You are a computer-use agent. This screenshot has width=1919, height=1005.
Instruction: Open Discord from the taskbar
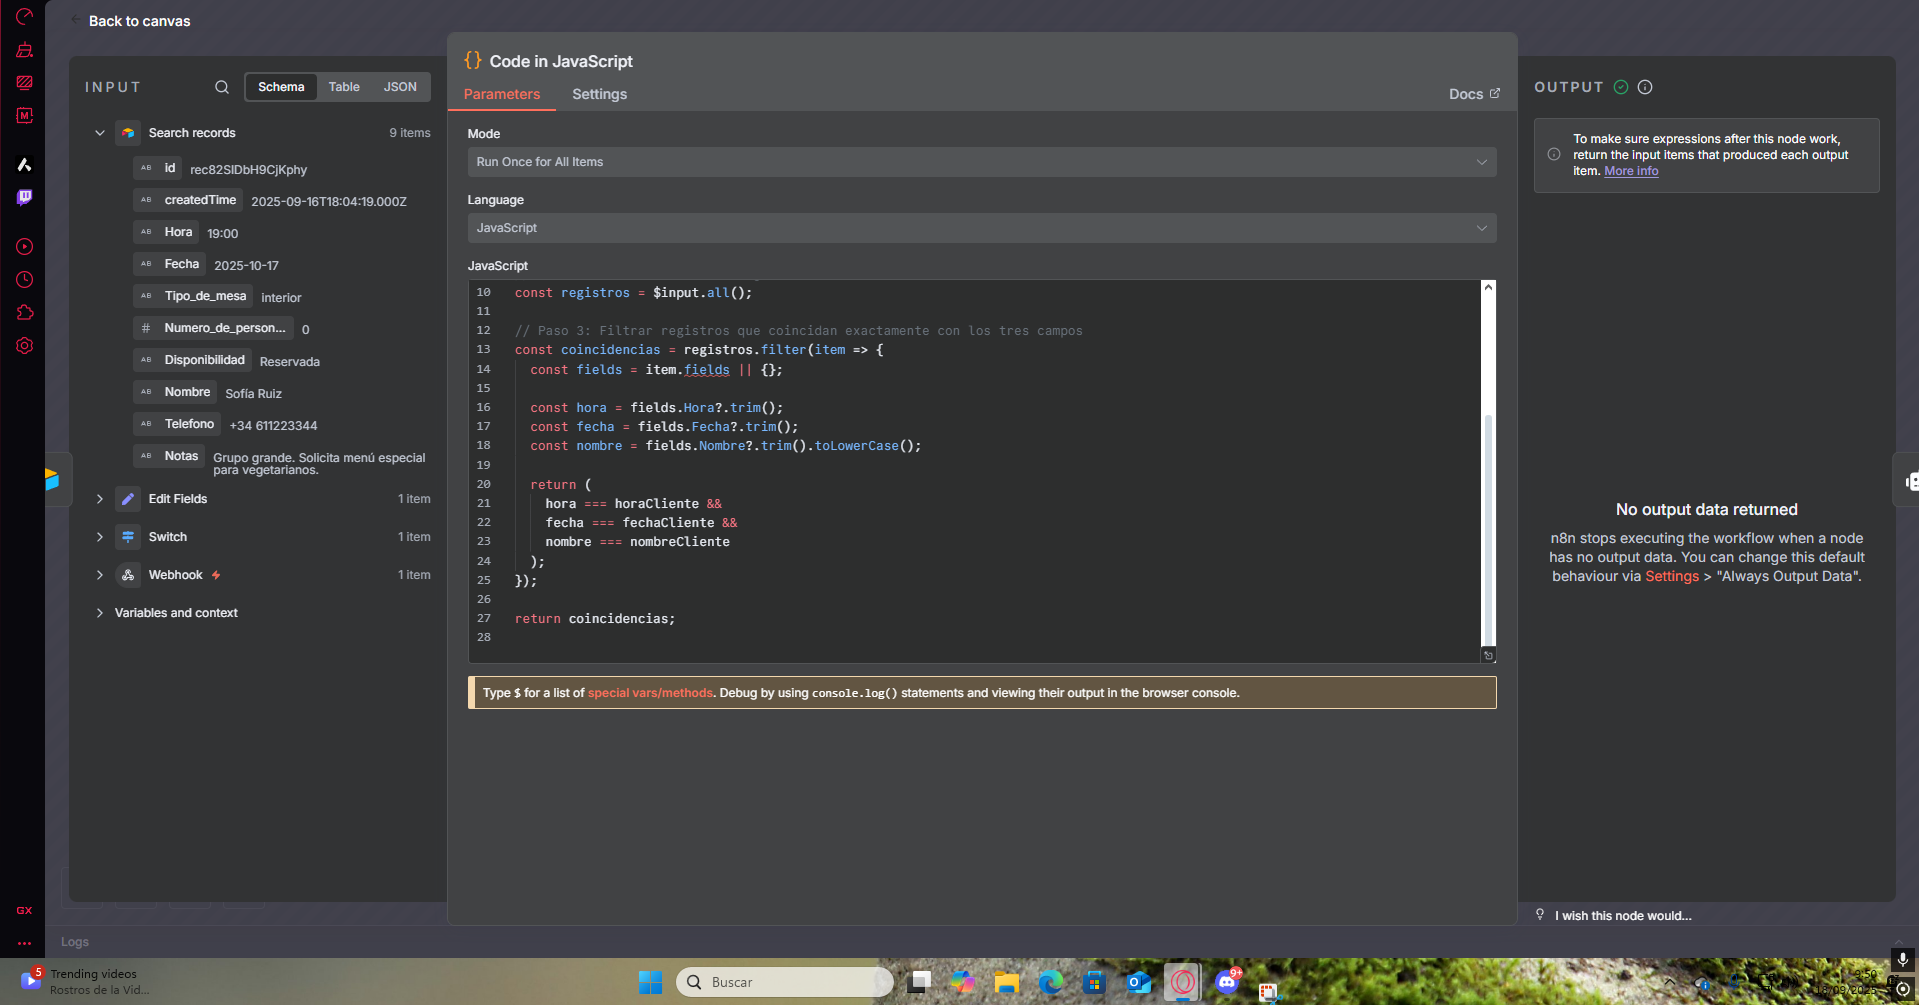[x=1227, y=982]
